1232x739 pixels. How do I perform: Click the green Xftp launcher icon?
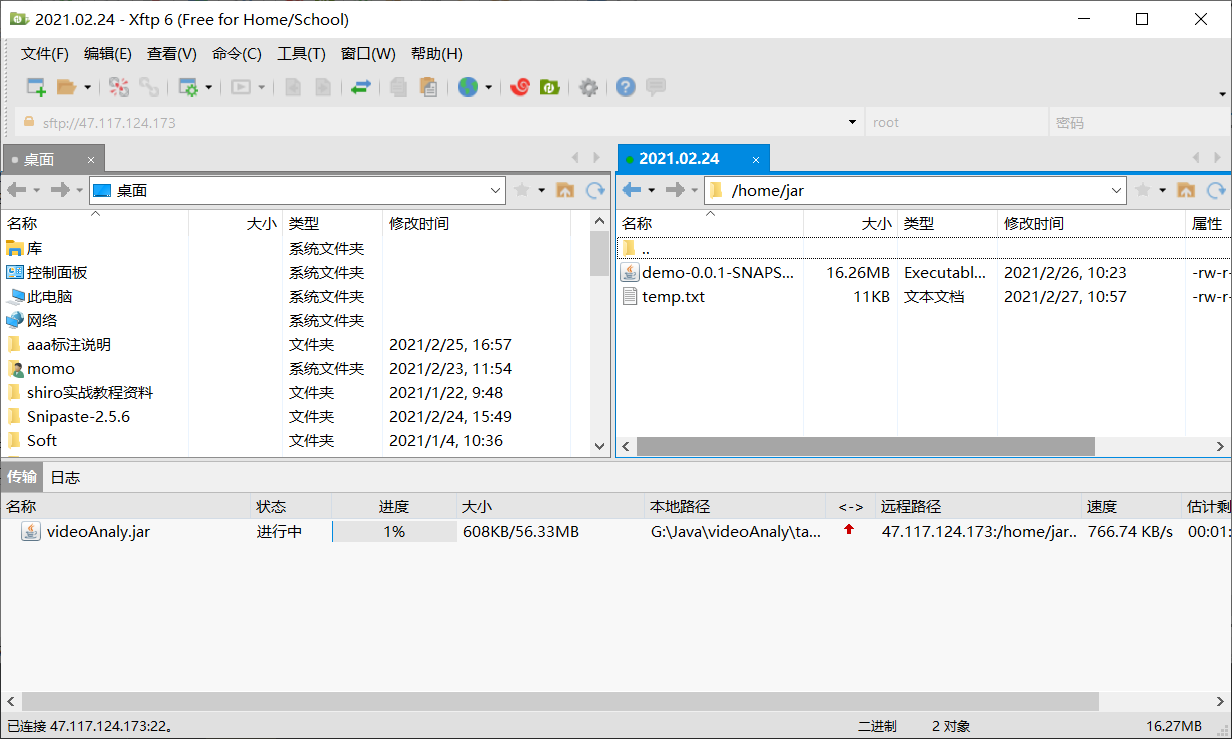(549, 87)
